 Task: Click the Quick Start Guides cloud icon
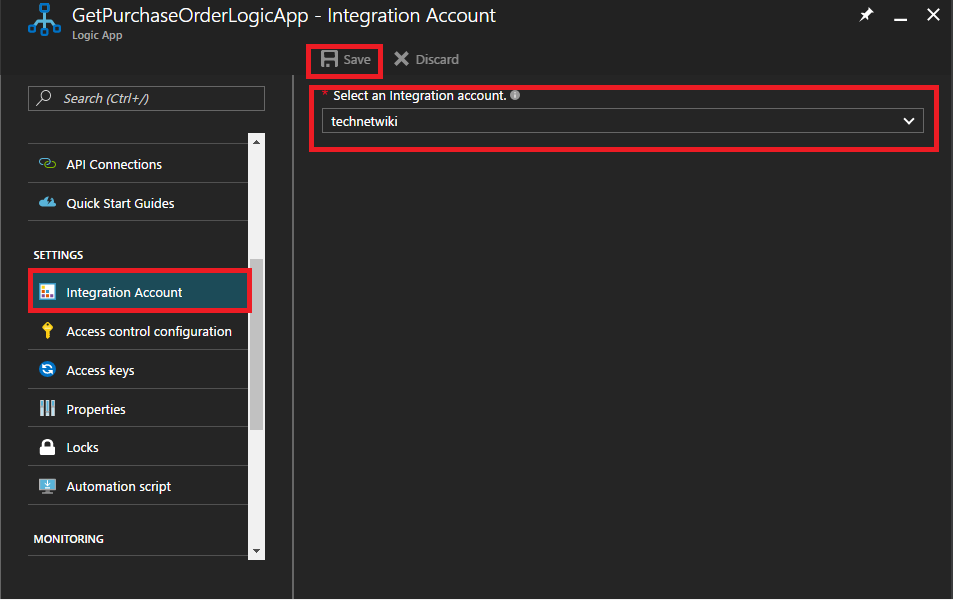coord(47,202)
